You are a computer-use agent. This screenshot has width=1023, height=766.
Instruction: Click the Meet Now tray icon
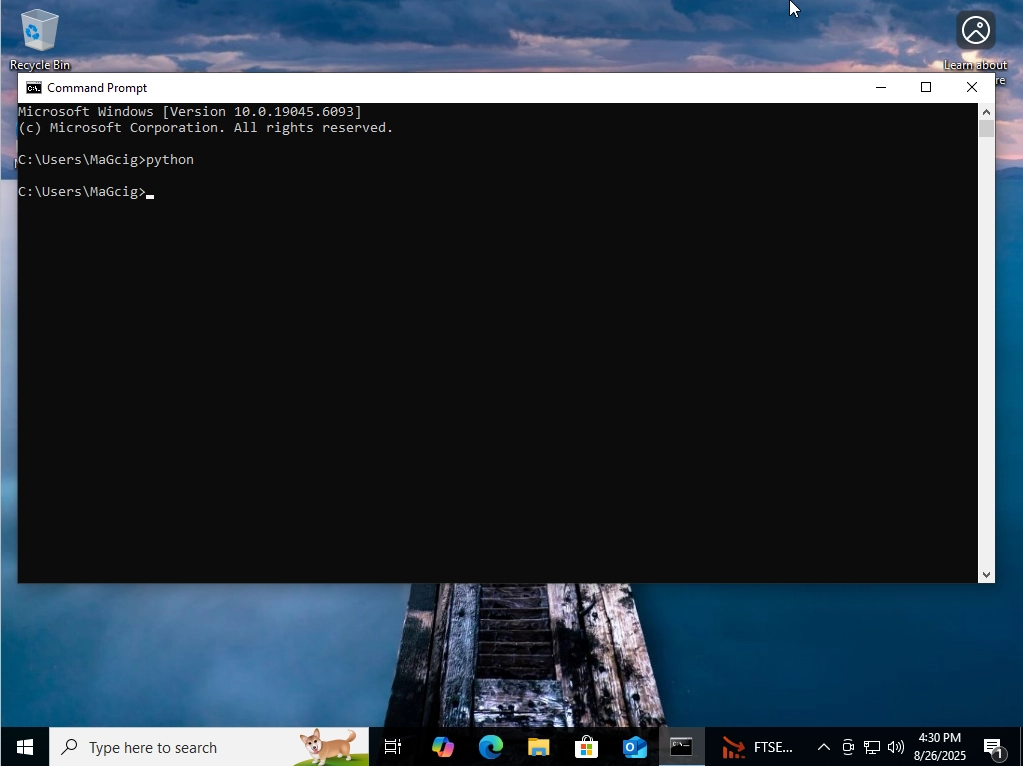[x=848, y=747]
